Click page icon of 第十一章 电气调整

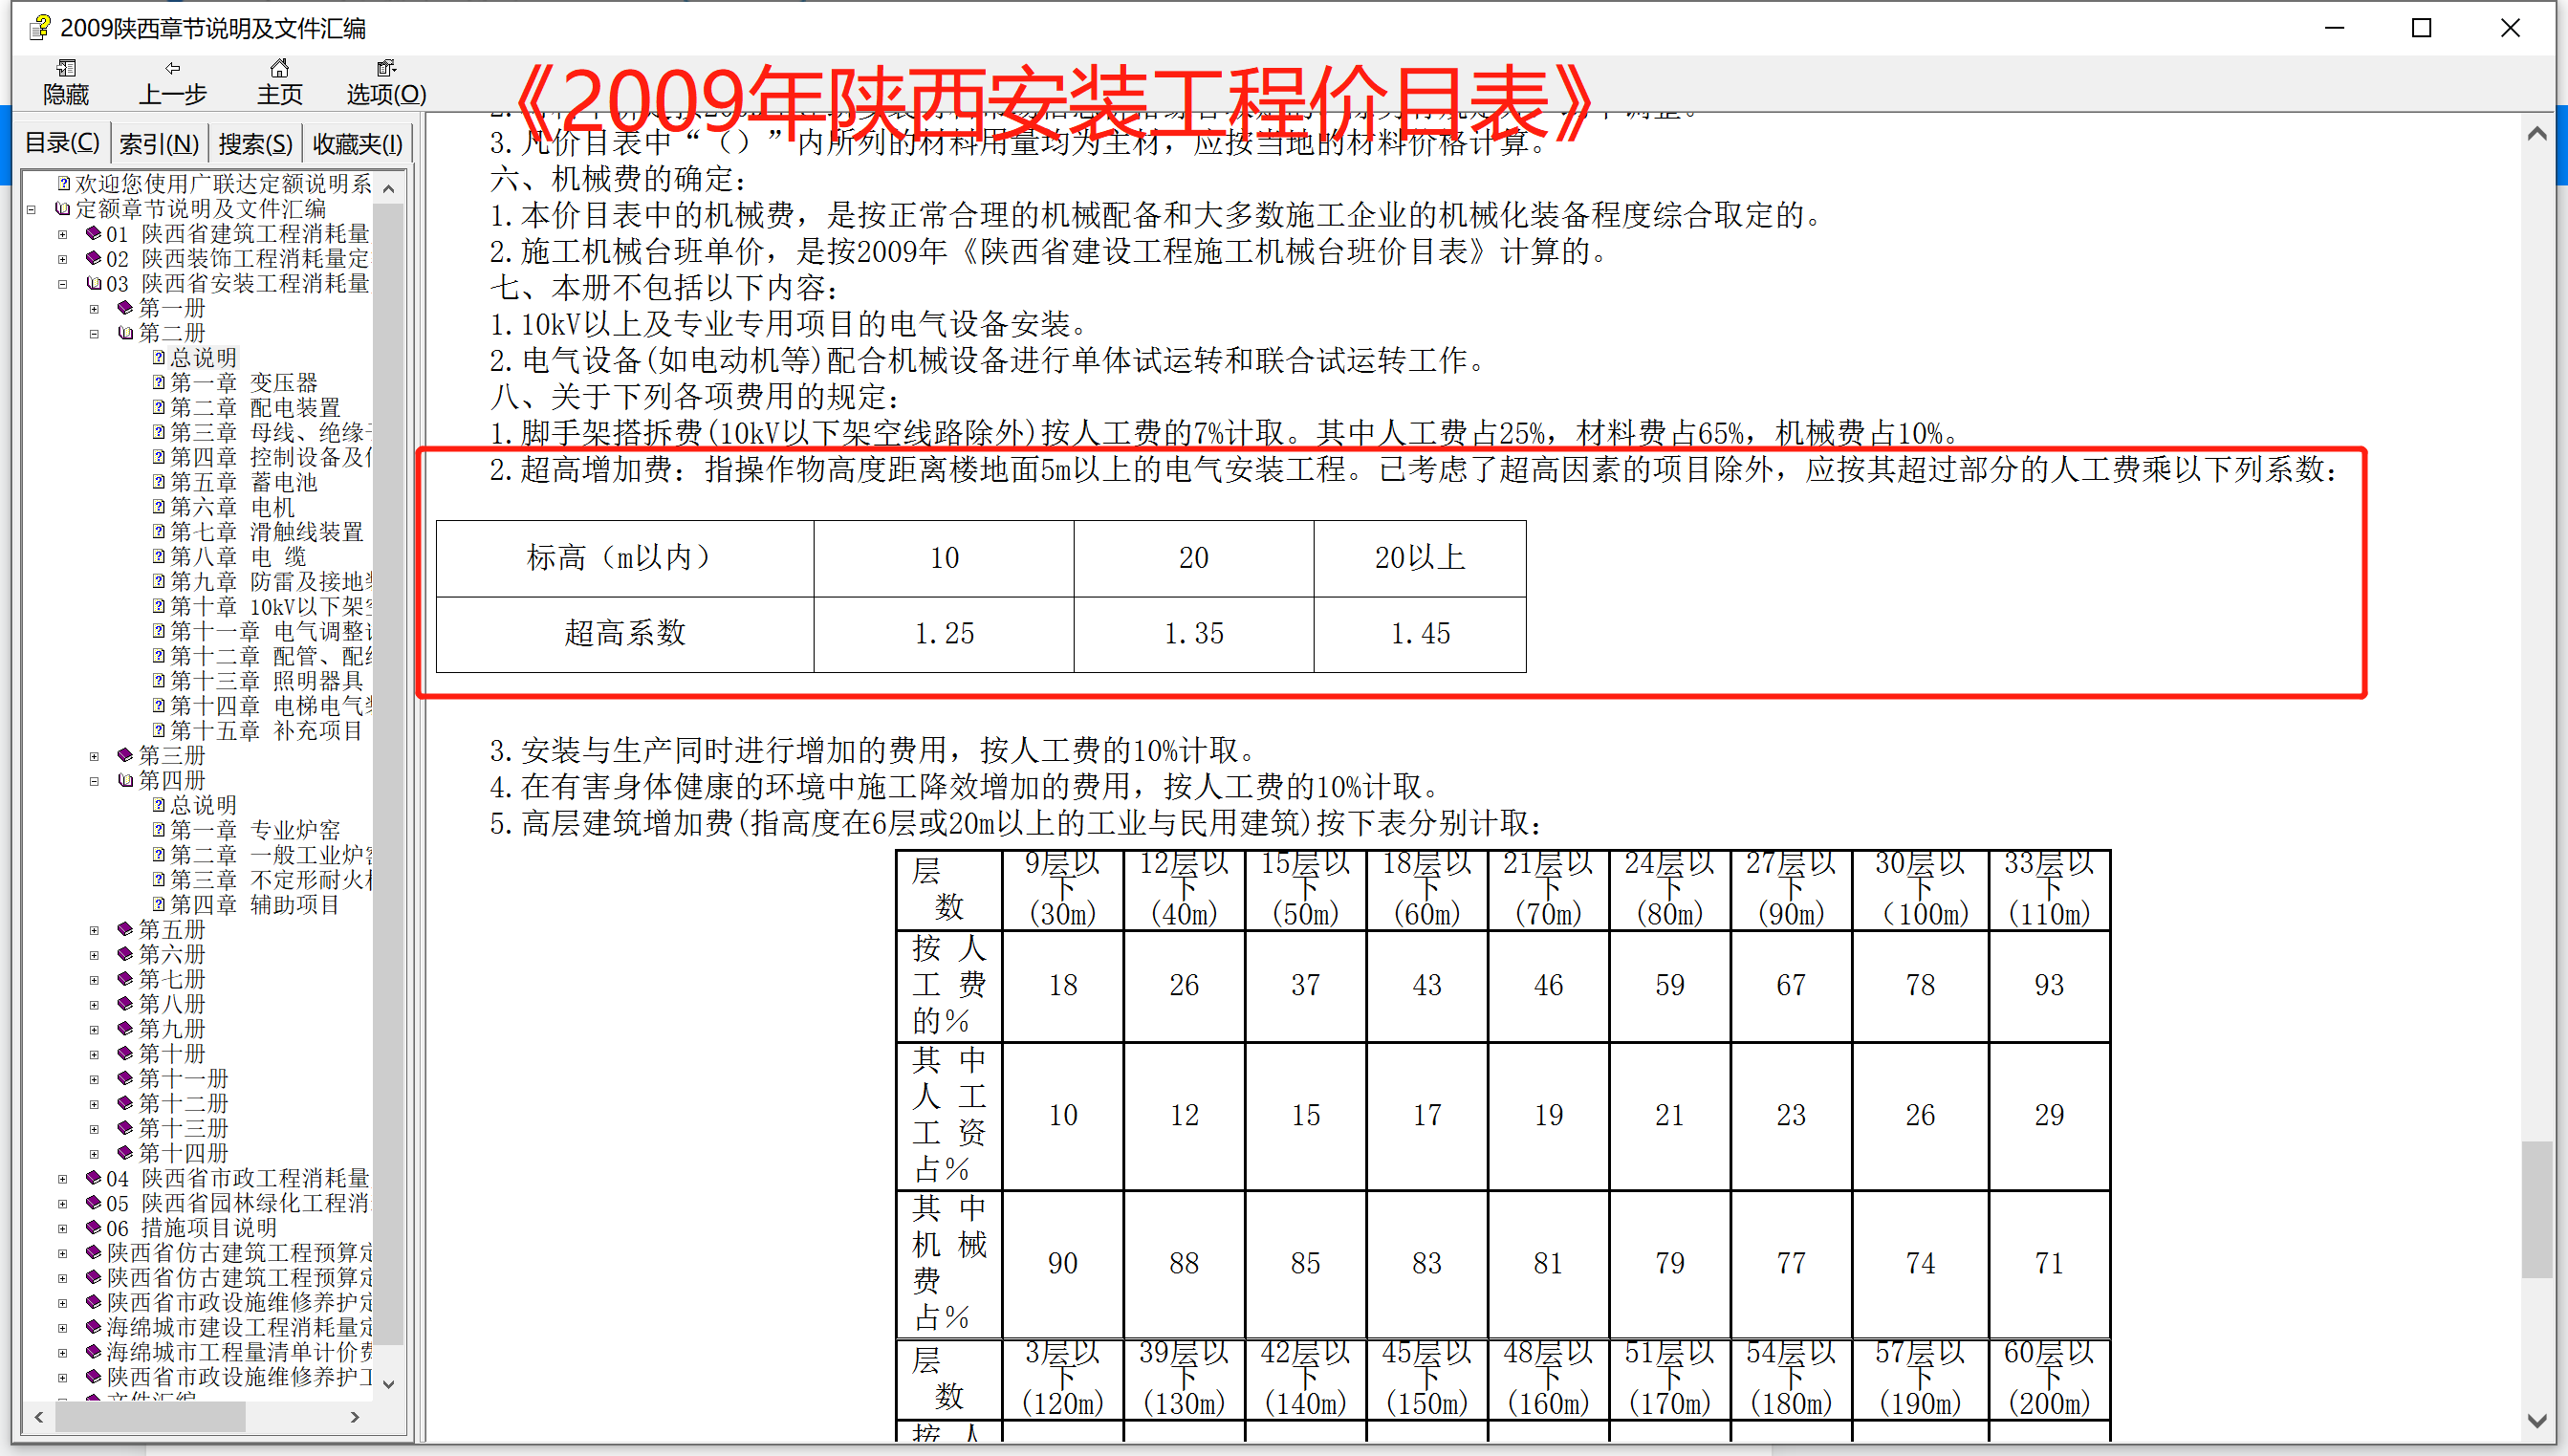[x=158, y=631]
